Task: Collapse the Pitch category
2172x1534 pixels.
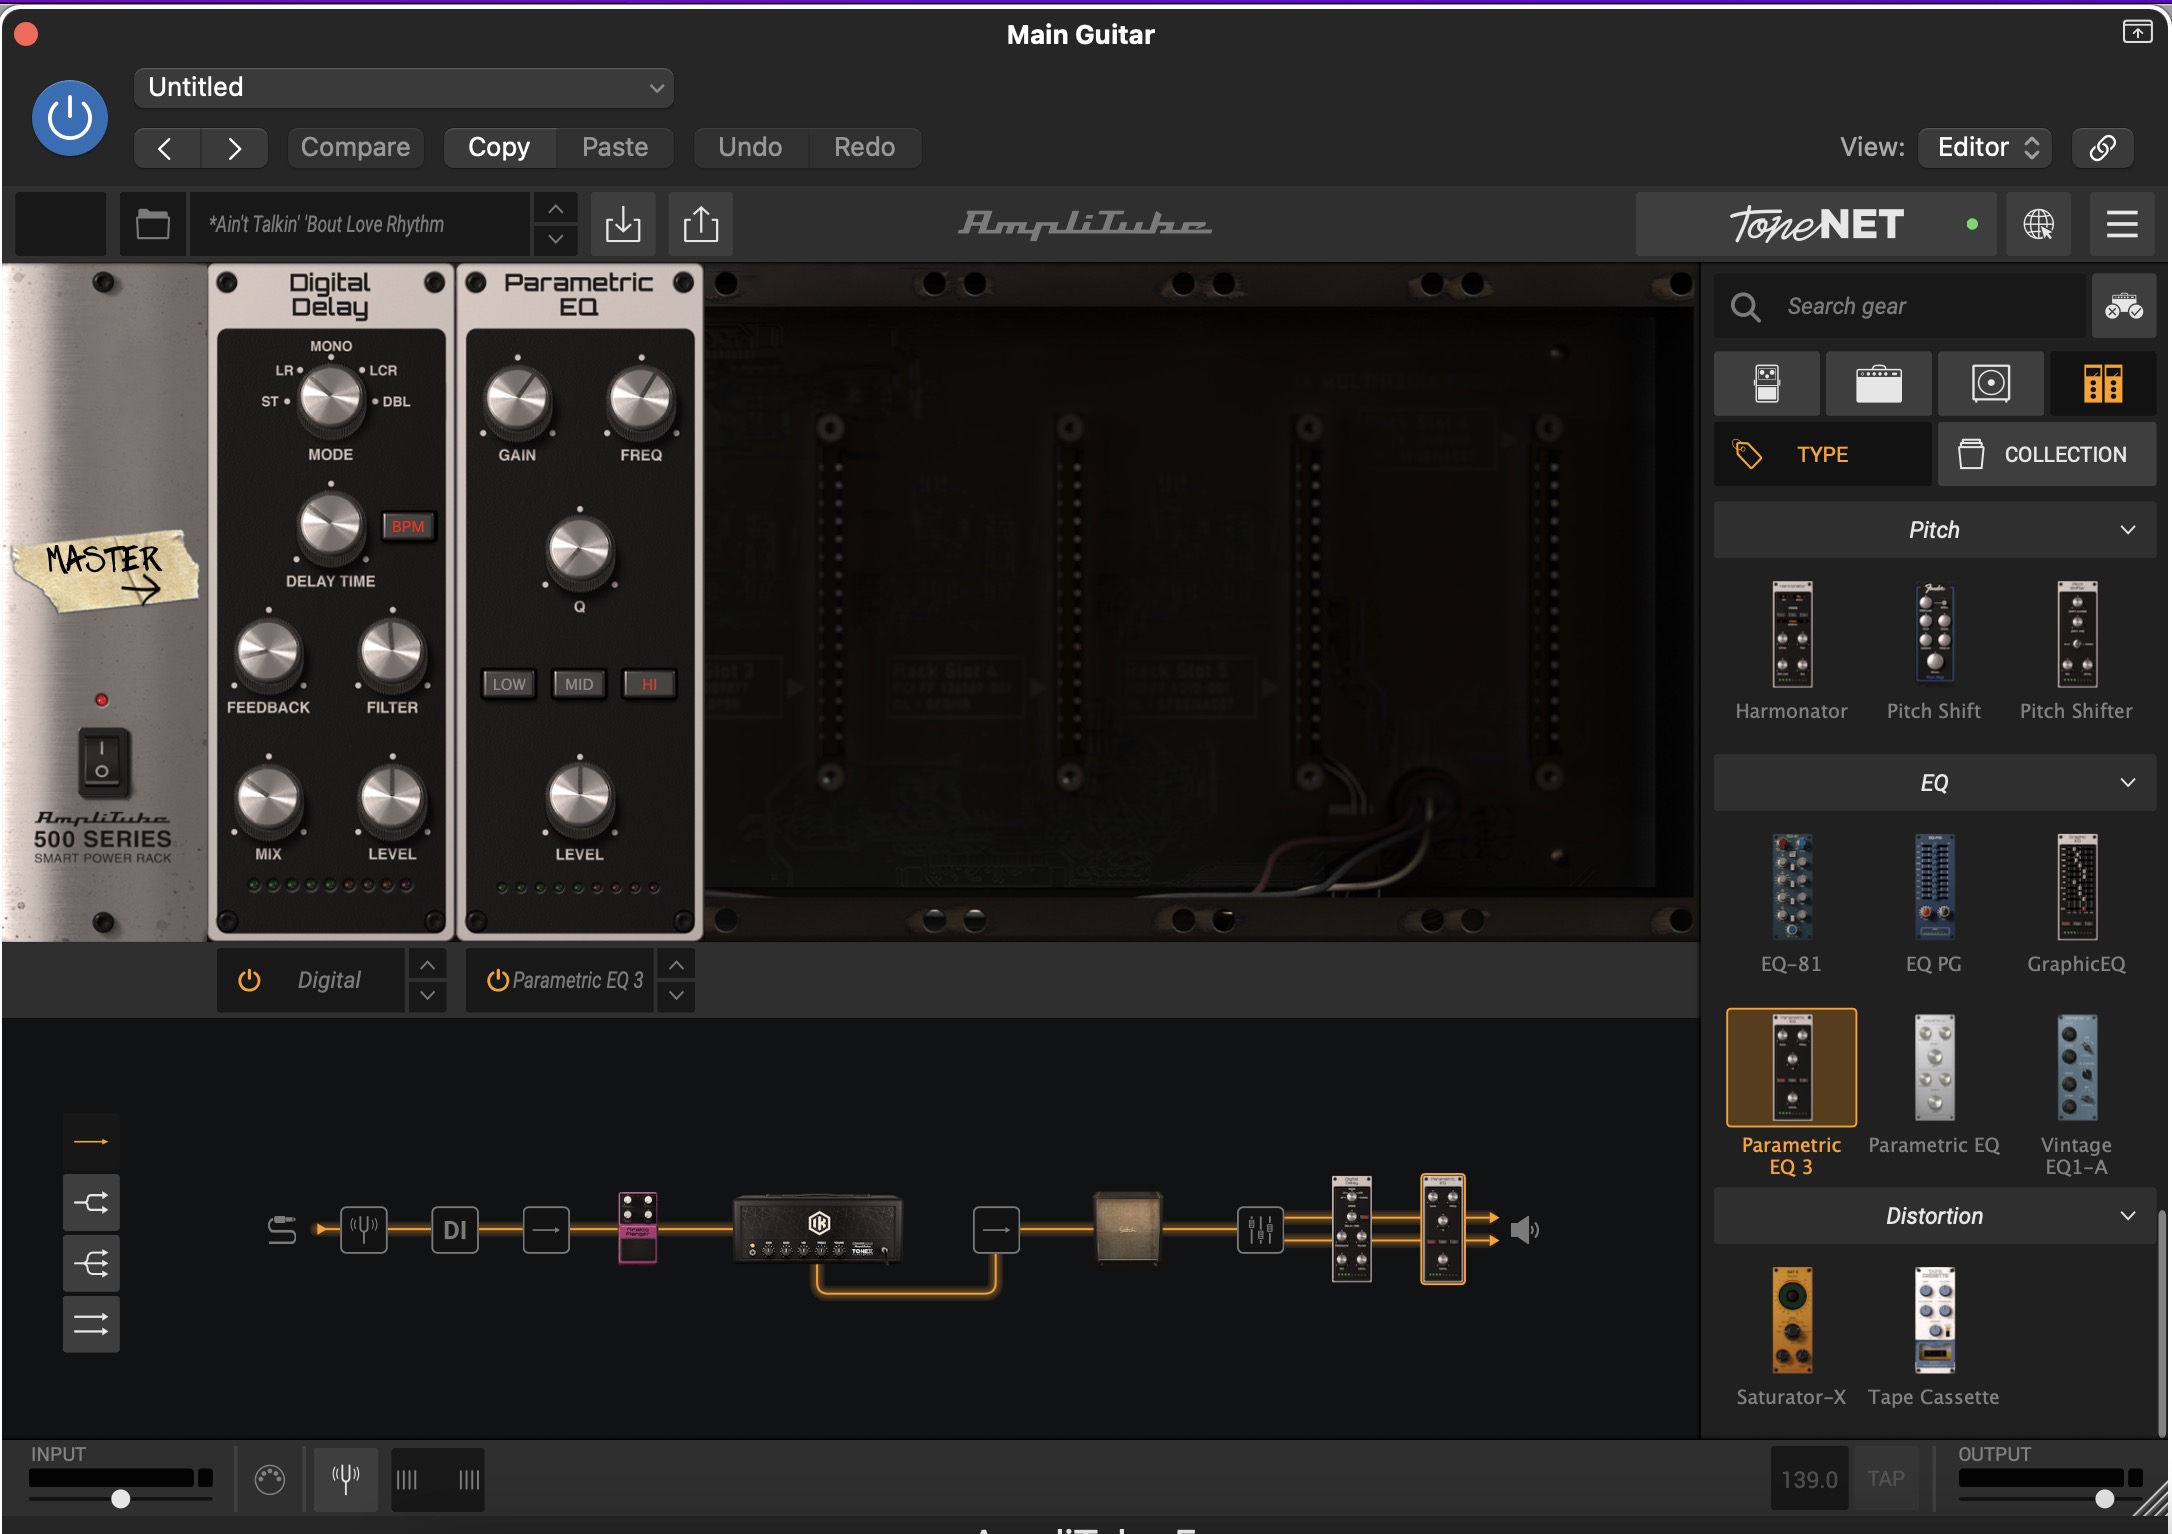Action: pos(1935,530)
